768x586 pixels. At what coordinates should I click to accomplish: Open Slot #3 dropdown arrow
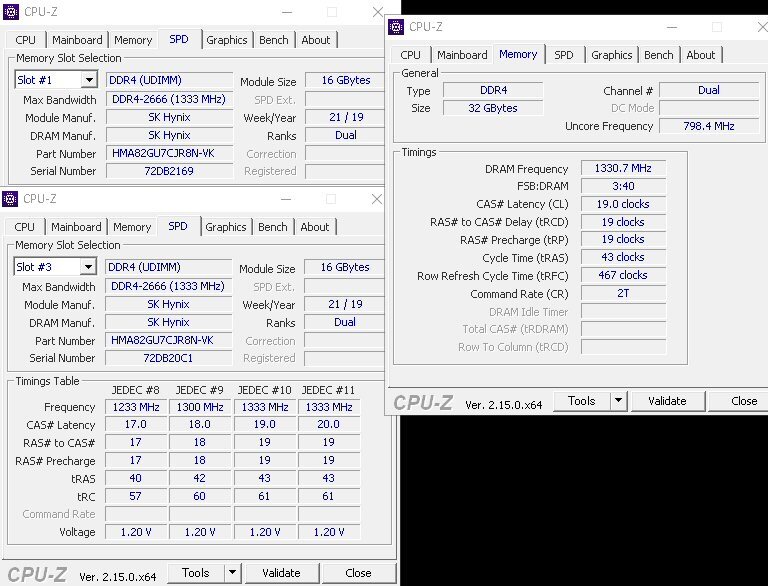[x=88, y=267]
